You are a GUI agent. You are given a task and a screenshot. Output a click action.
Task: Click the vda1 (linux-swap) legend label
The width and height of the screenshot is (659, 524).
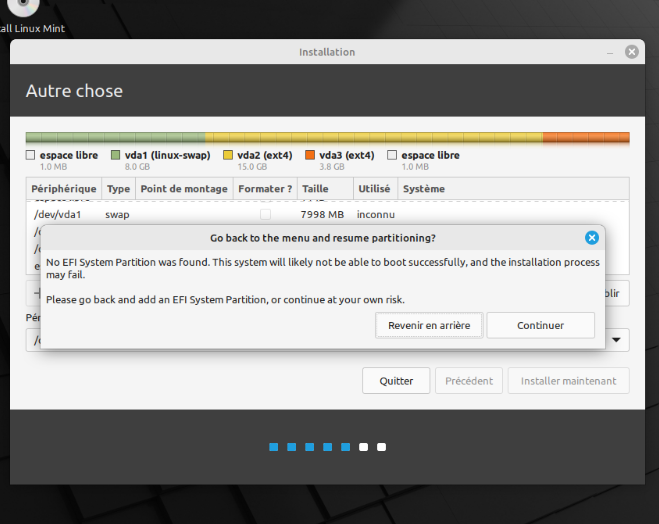coord(167,155)
